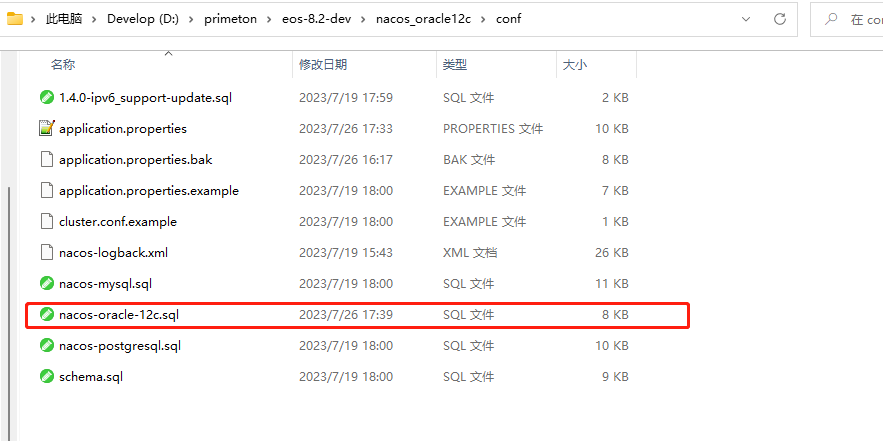Click the schema.sql file icon
This screenshot has width=883, height=441.
(x=46, y=377)
